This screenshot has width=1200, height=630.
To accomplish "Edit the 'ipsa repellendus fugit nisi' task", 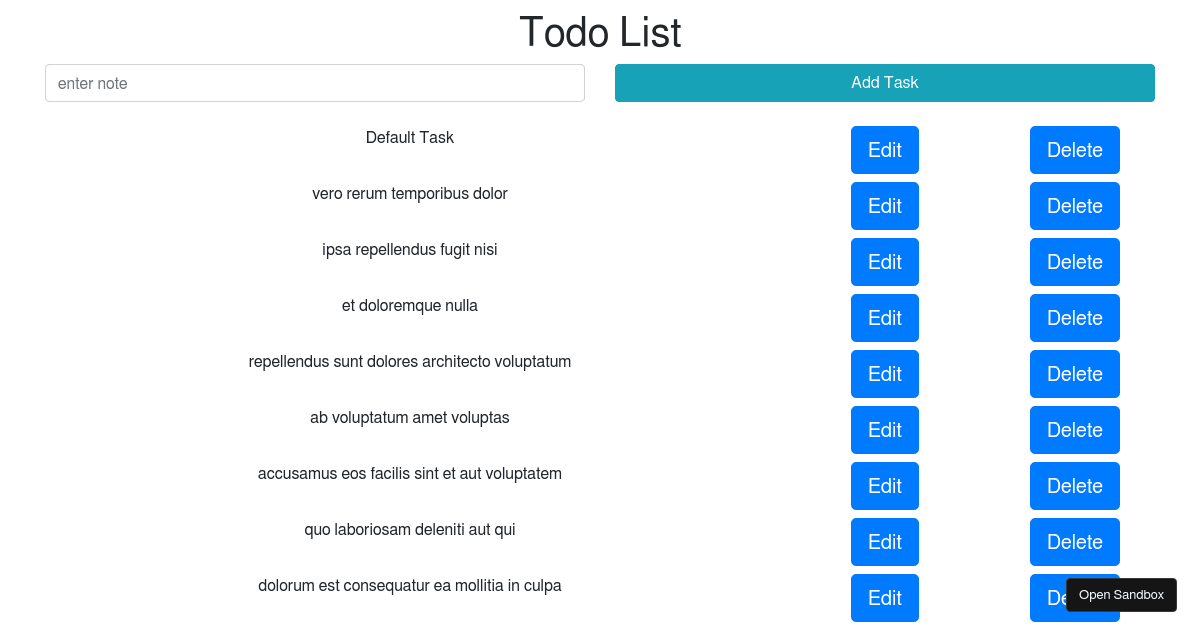I will [884, 262].
